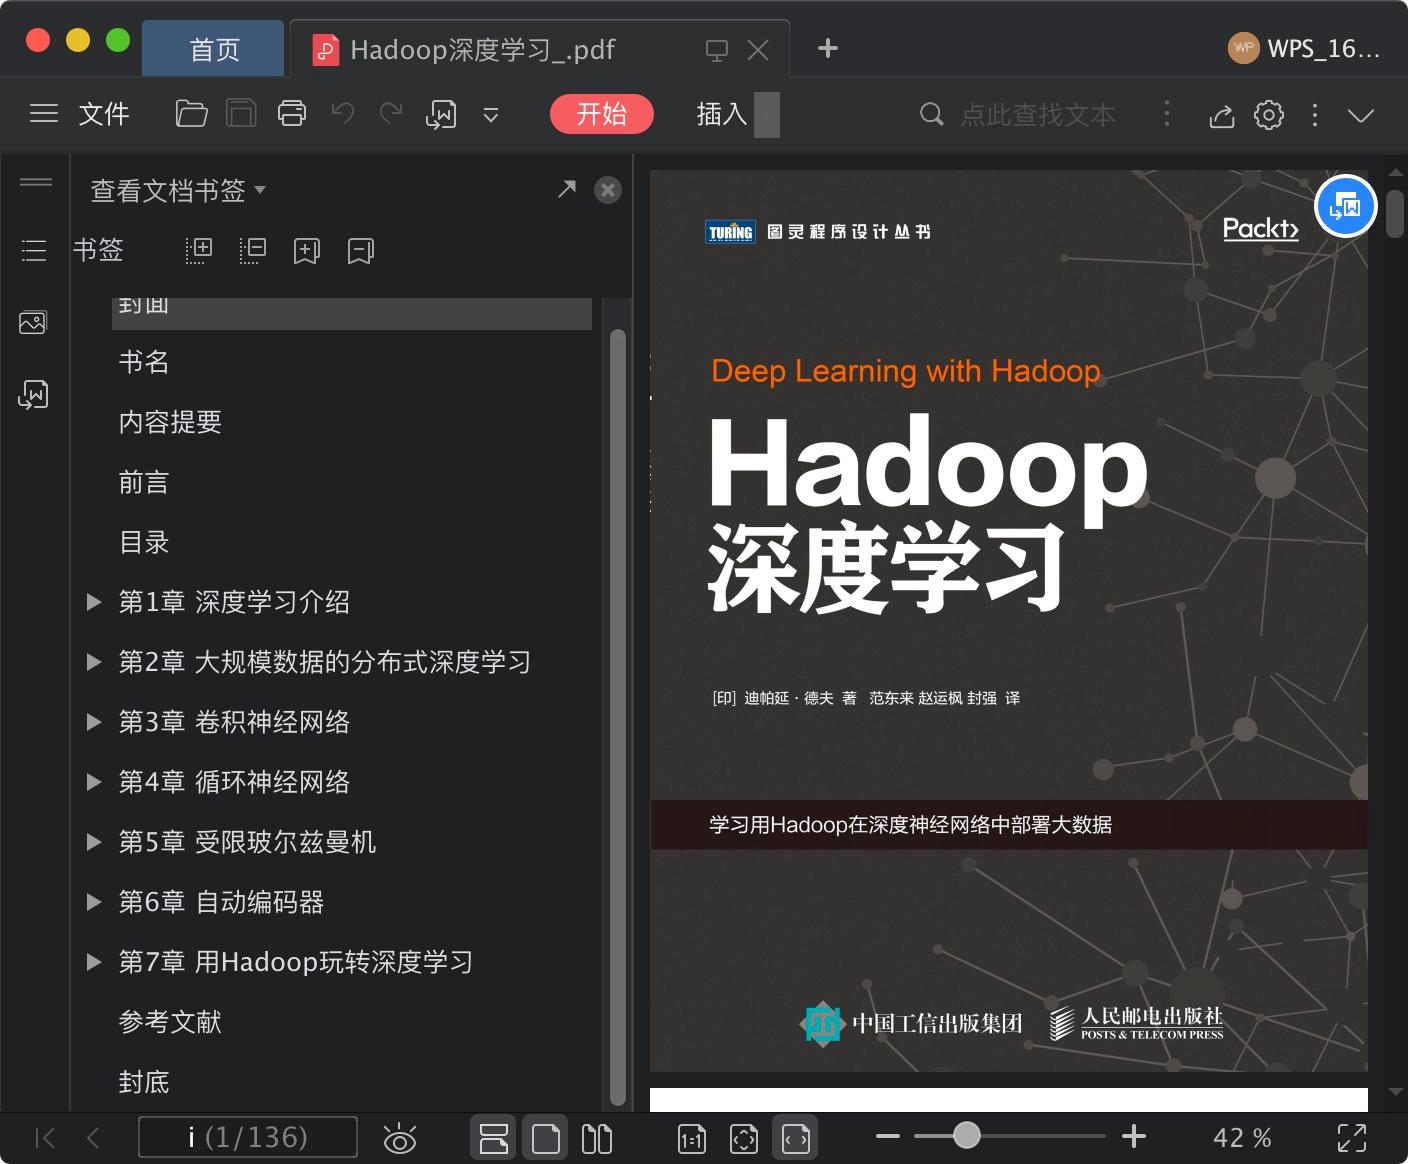This screenshot has width=1408, height=1164.
Task: Select the 封底 bookmark
Action: [144, 1082]
